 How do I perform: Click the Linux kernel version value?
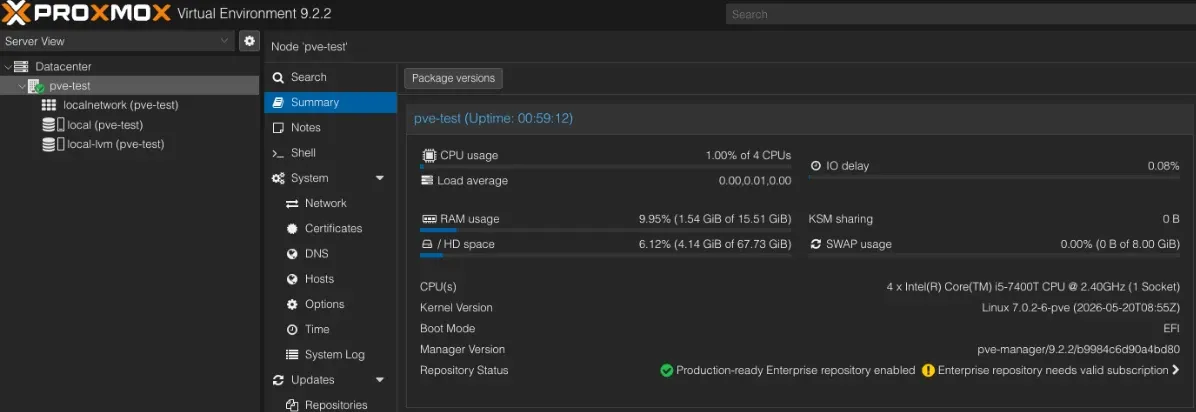(1081, 308)
